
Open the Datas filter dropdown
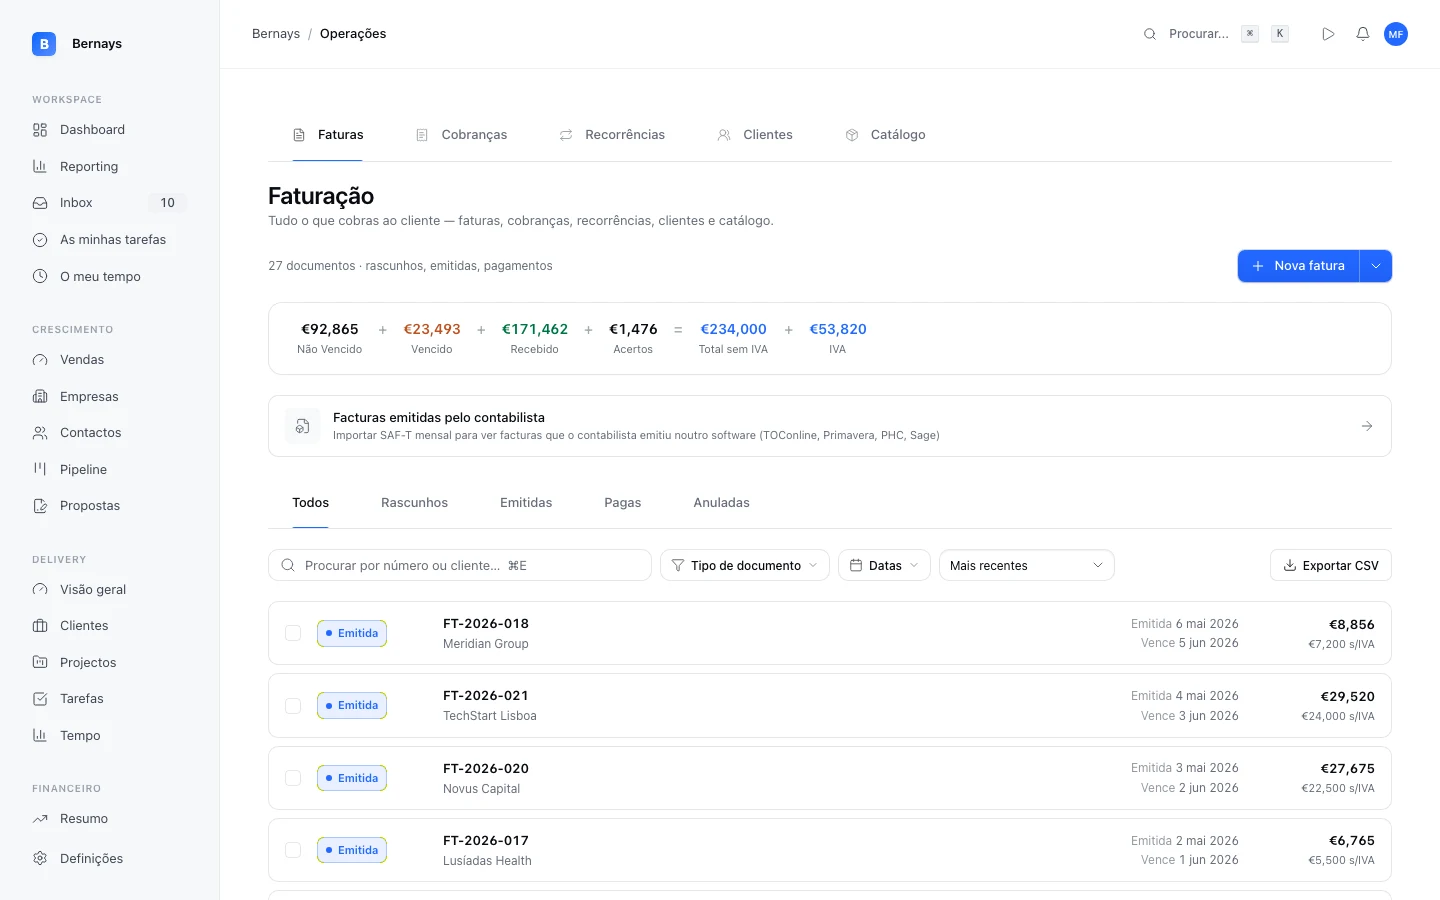[884, 565]
